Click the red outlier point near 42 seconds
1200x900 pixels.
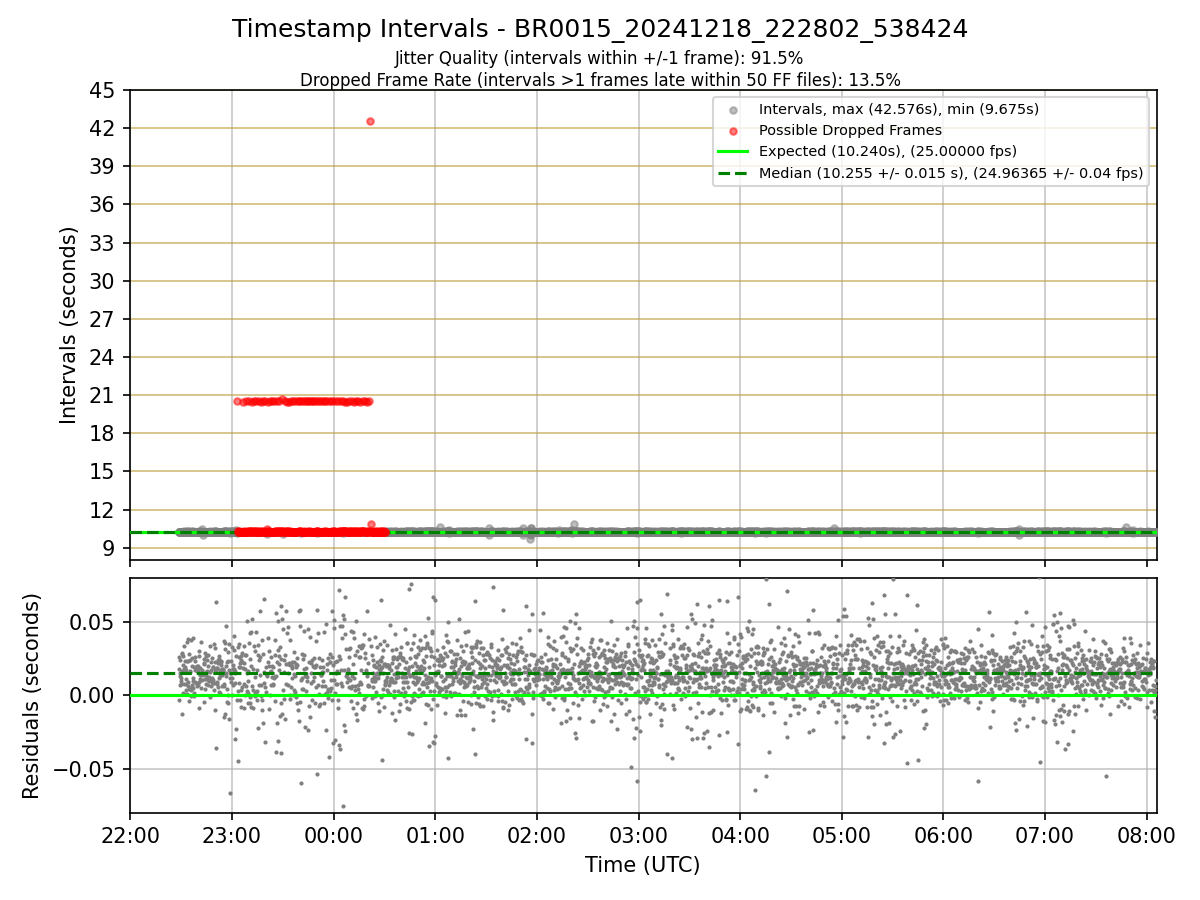370,121
